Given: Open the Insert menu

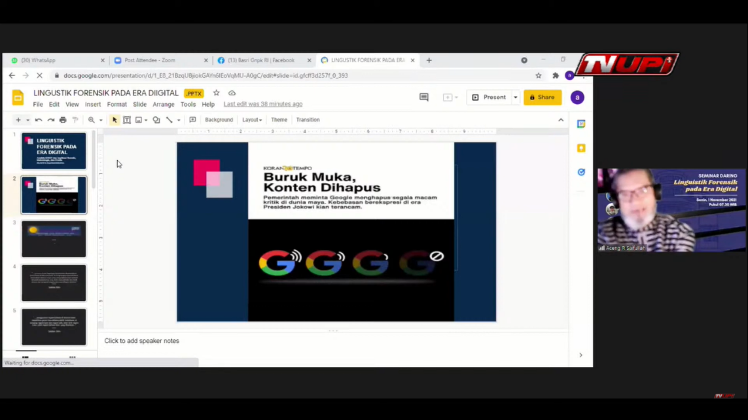Looking at the screenshot, I should [93, 105].
